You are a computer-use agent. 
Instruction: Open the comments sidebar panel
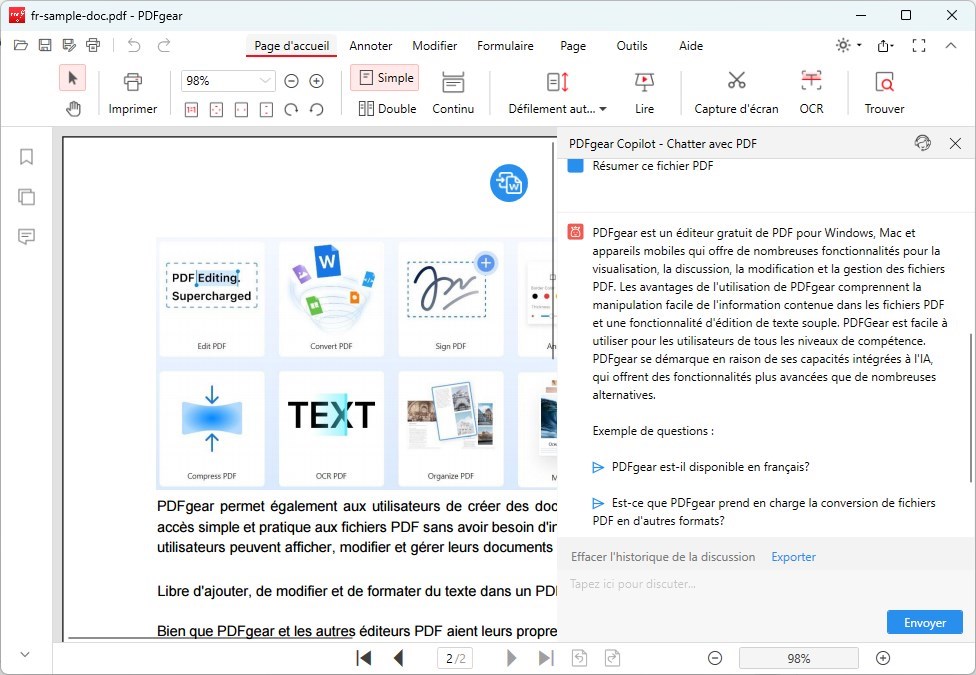tap(26, 236)
